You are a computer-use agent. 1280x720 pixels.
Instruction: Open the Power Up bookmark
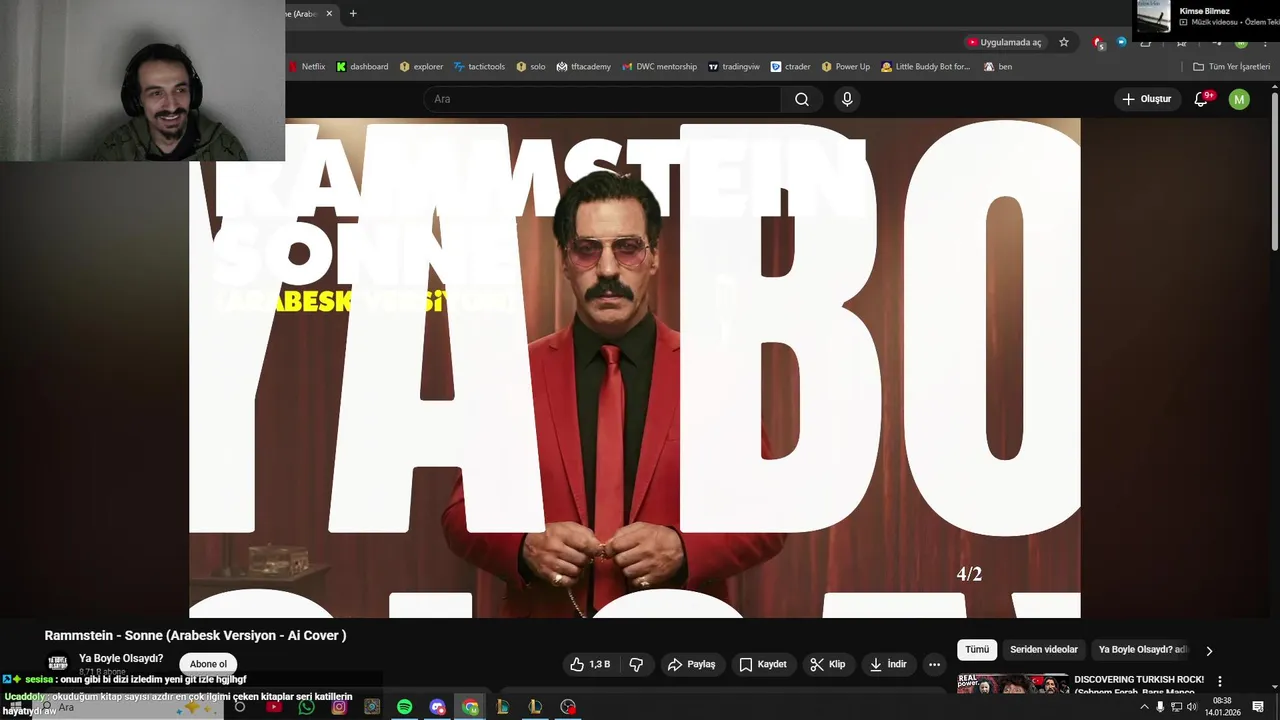[x=846, y=67]
